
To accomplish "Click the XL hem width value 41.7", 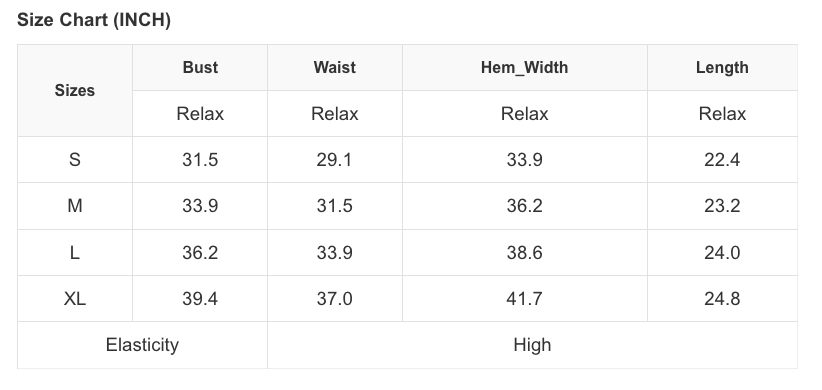I will 525,299.
